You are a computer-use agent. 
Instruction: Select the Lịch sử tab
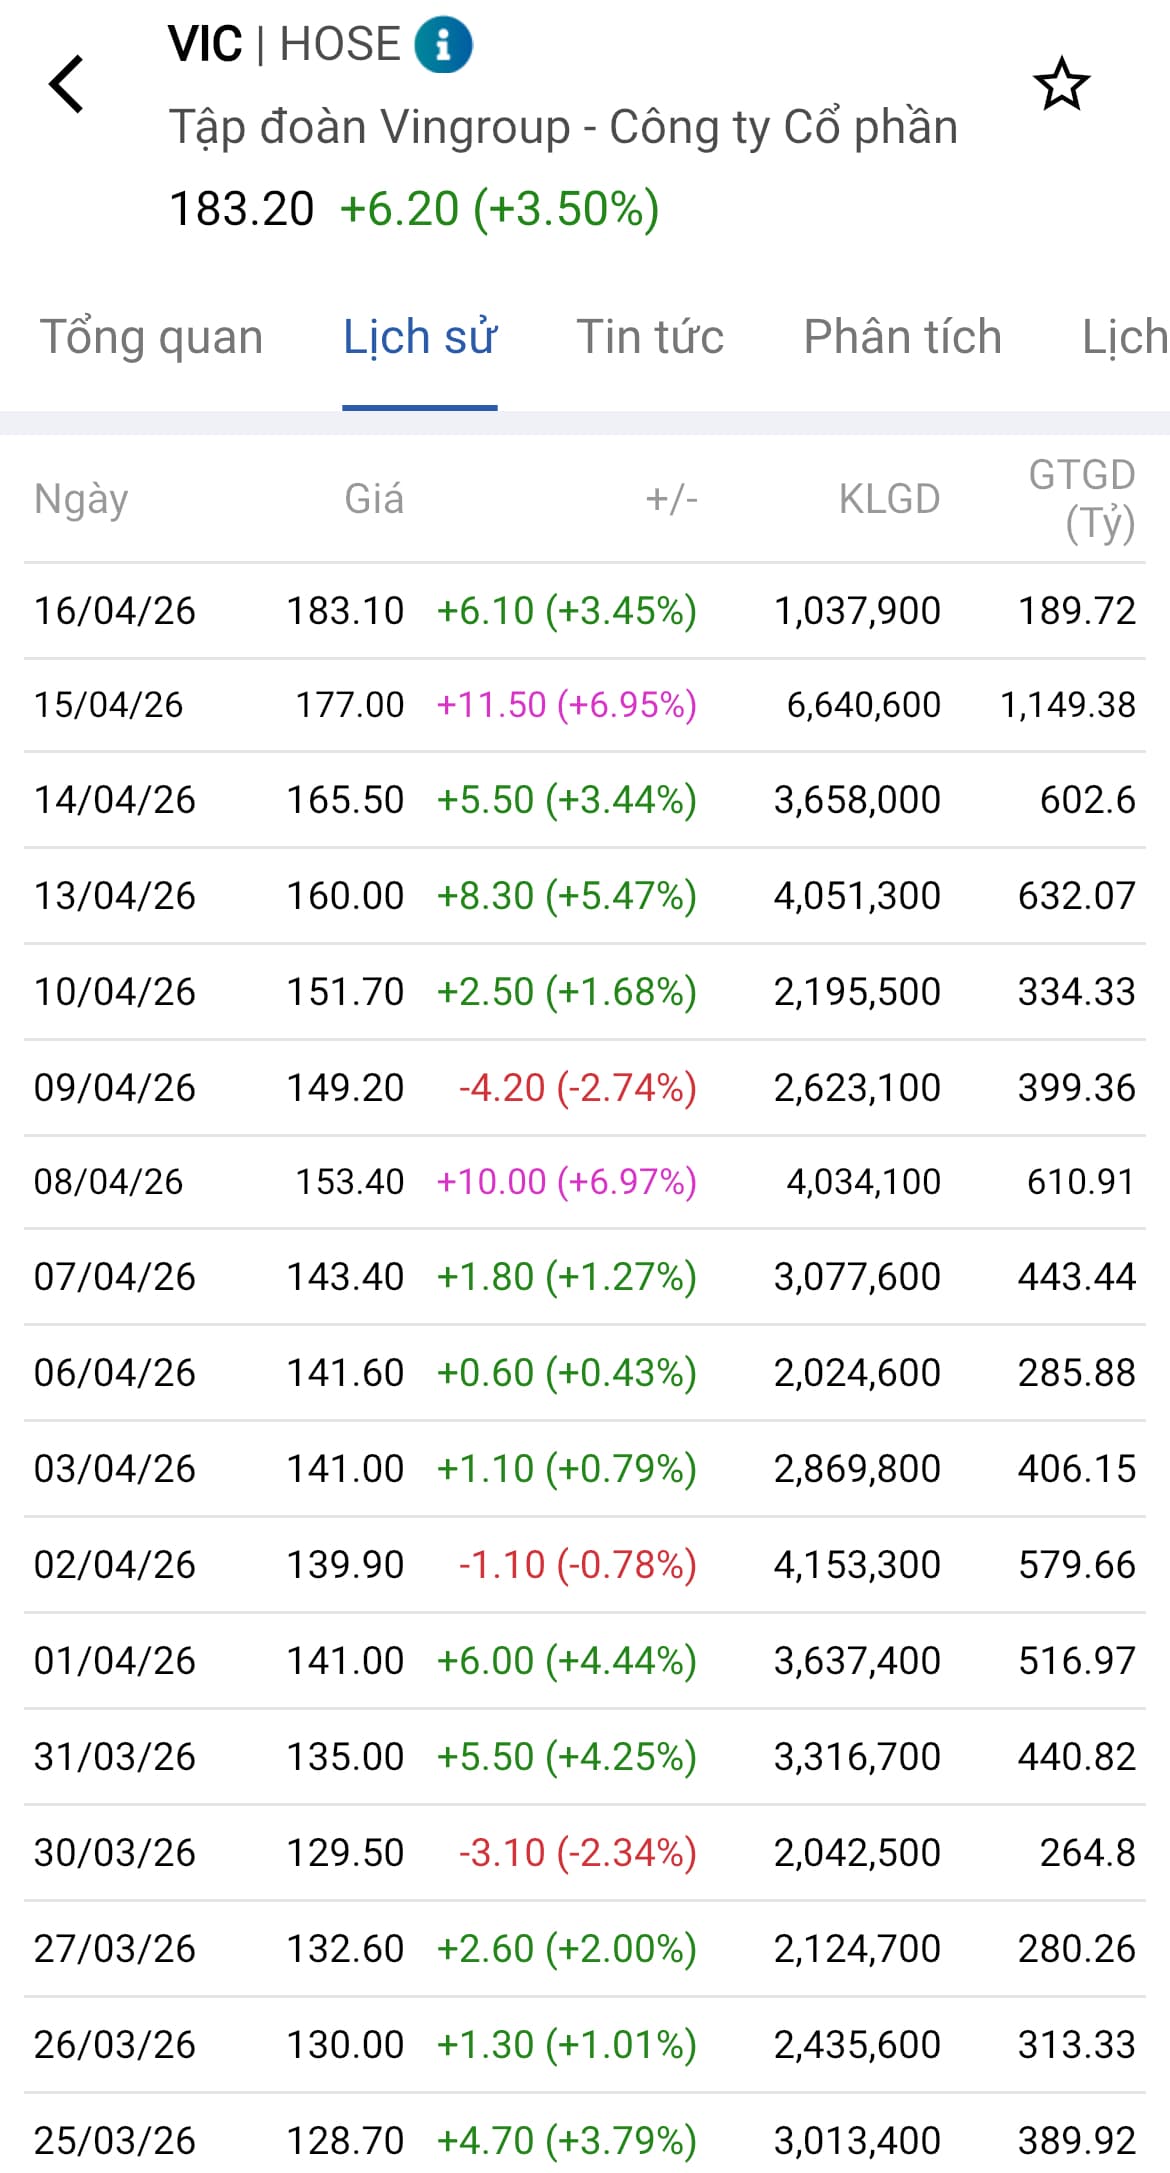point(419,337)
